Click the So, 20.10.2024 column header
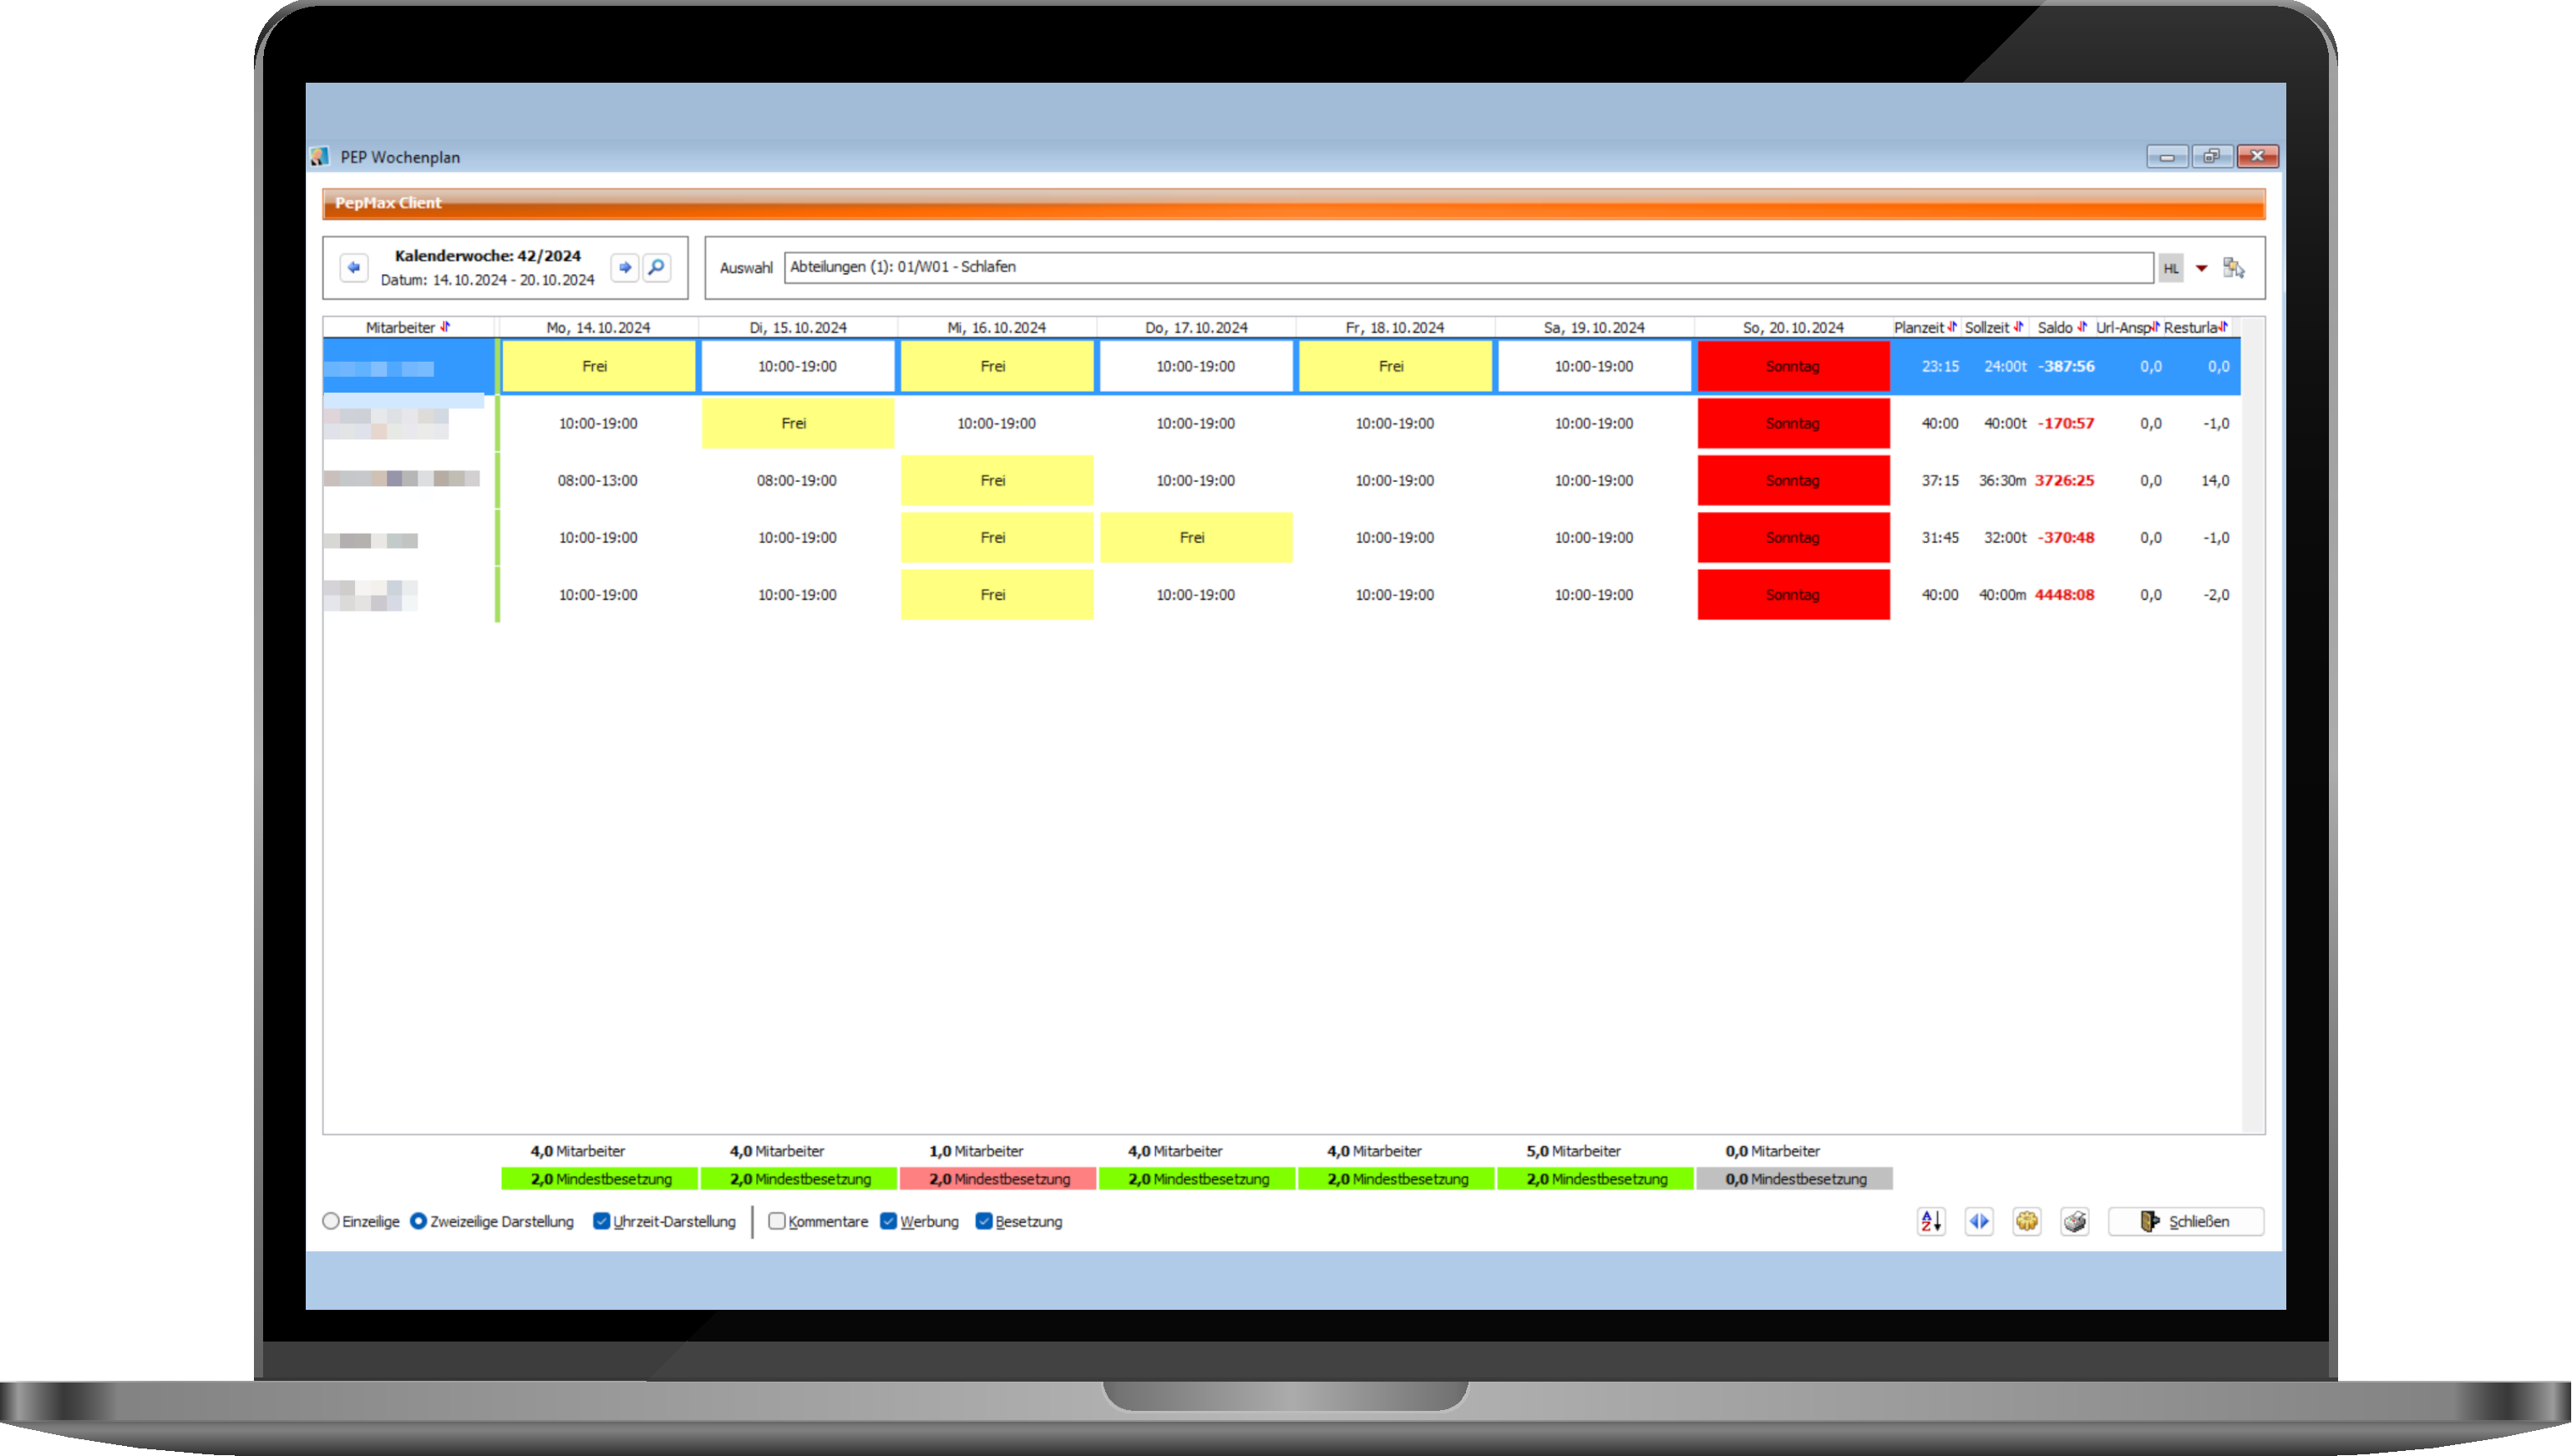 click(1792, 327)
